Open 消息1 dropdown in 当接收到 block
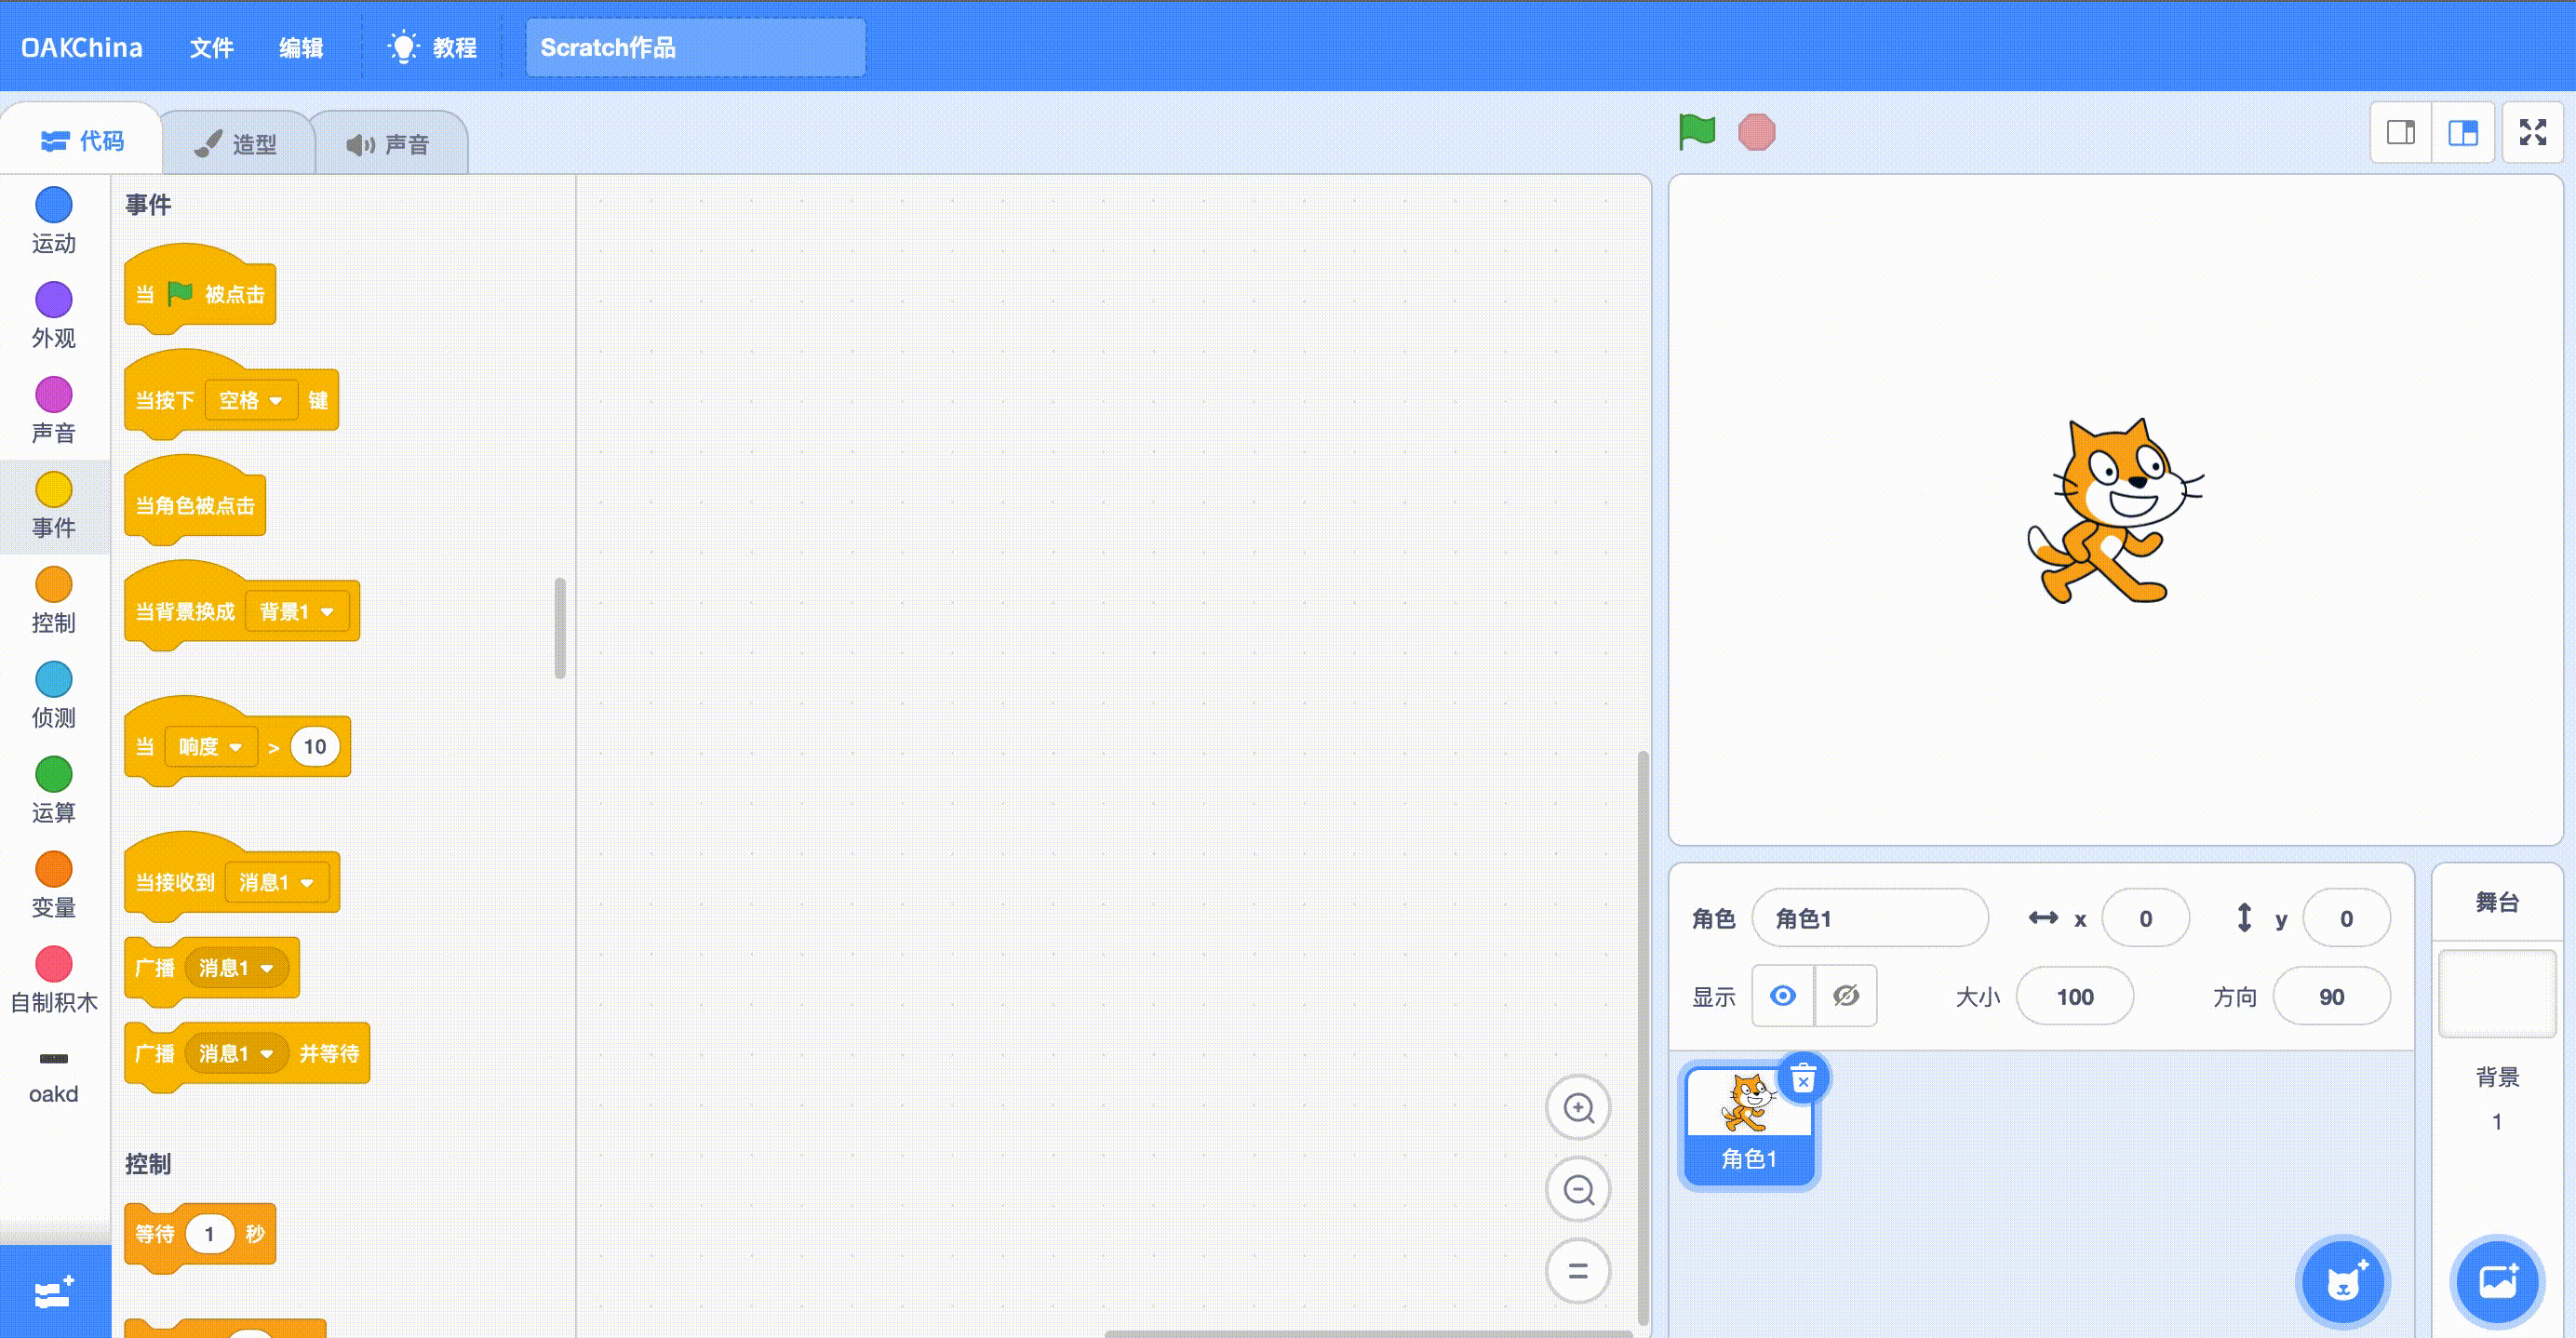2576x1338 pixels. (x=277, y=883)
